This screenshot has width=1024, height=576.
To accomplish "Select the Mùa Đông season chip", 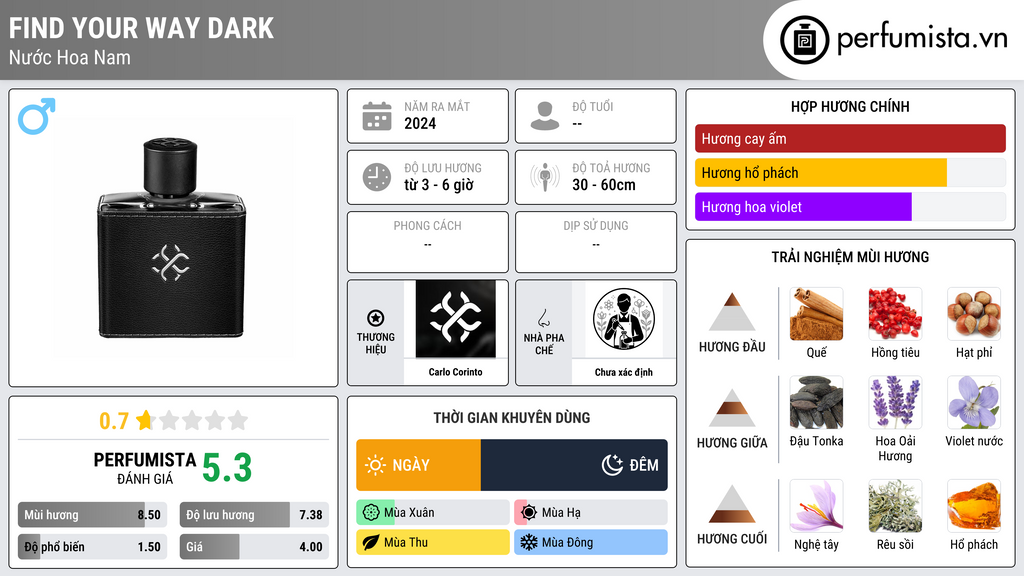I will tap(591, 542).
